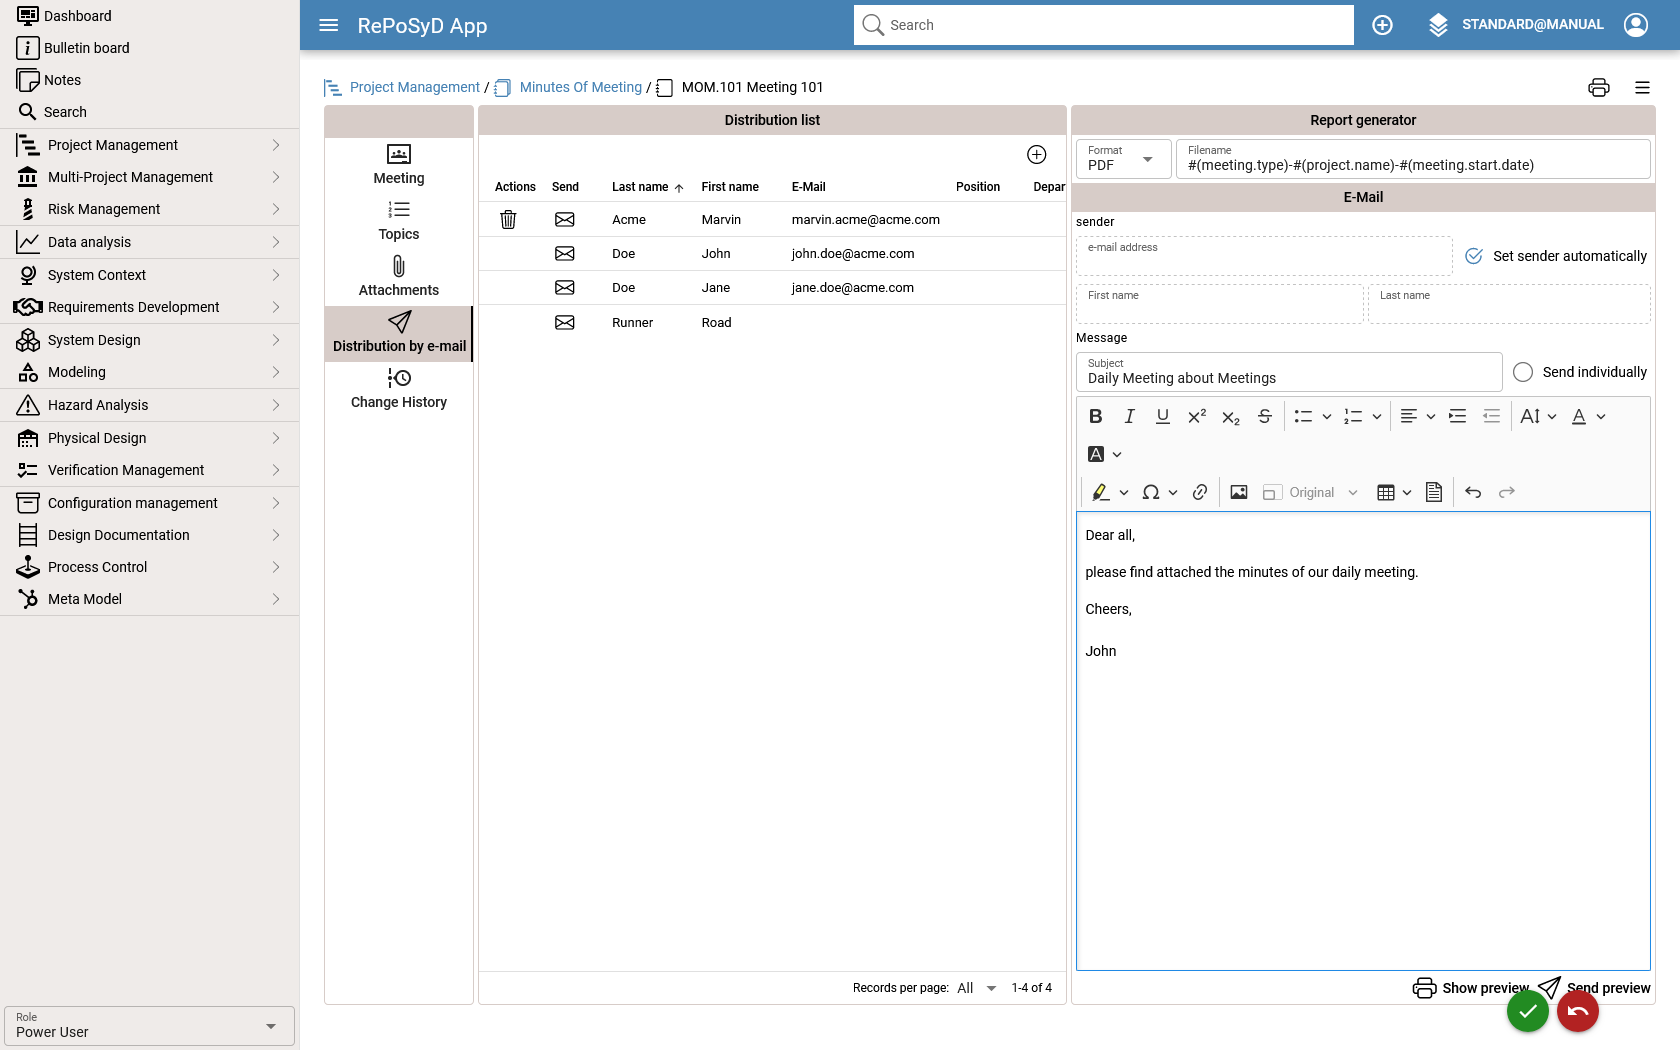Click the Subject input field
The width and height of the screenshot is (1680, 1050).
[1289, 372]
